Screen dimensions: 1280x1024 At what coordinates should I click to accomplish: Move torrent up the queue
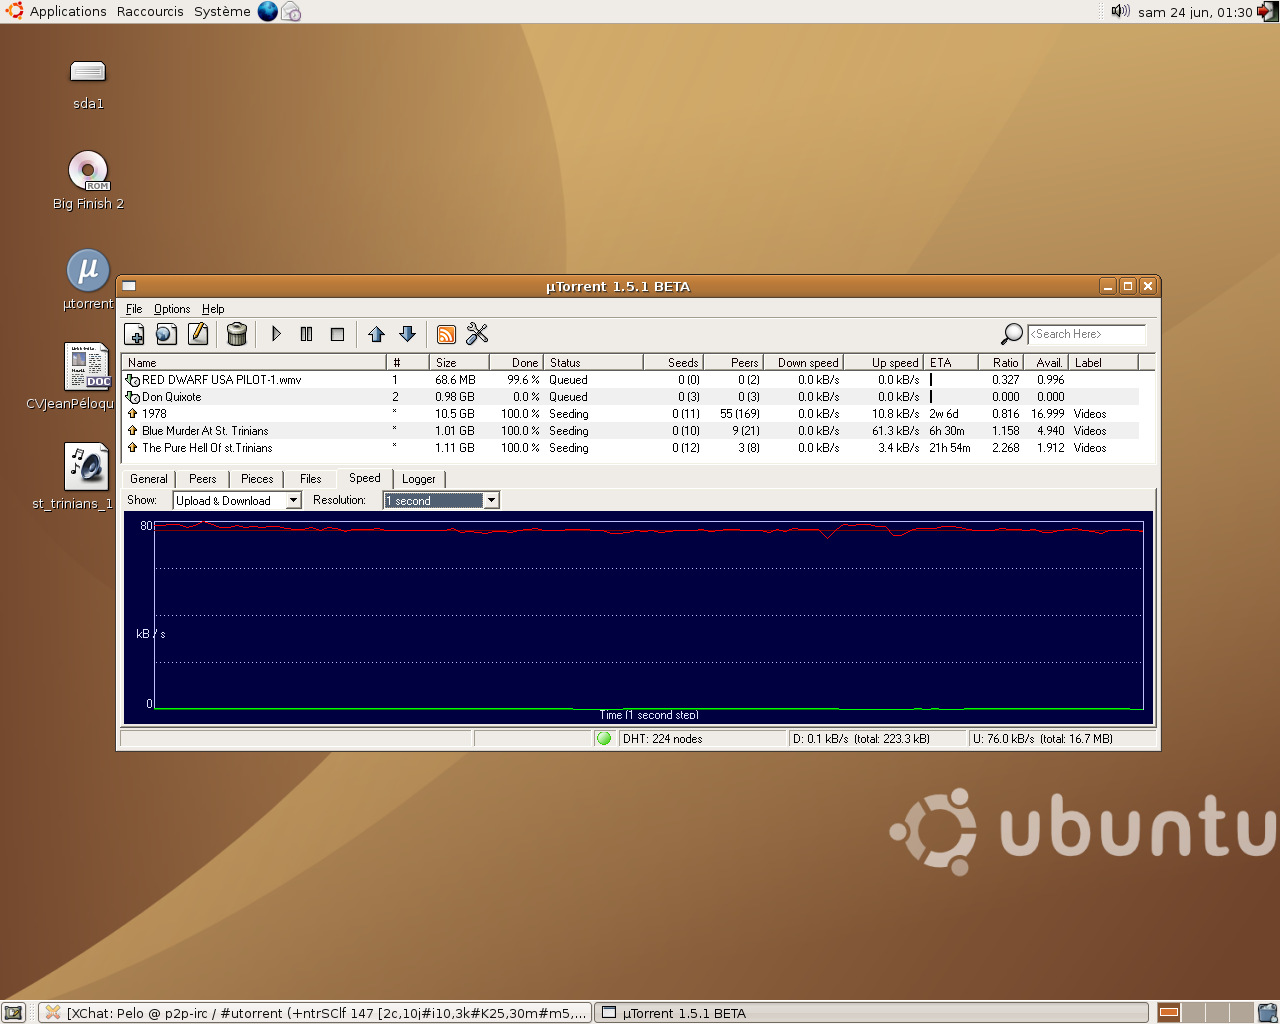point(376,334)
